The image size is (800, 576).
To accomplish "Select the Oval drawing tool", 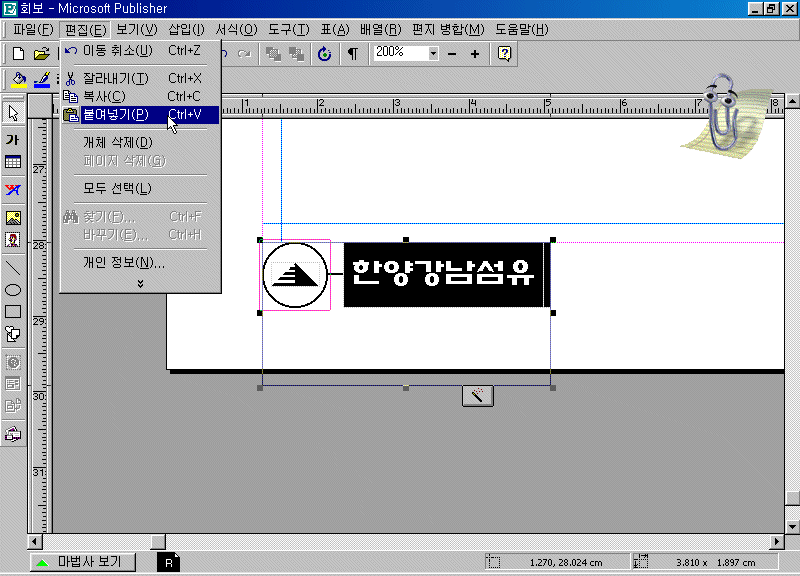I will point(13,290).
